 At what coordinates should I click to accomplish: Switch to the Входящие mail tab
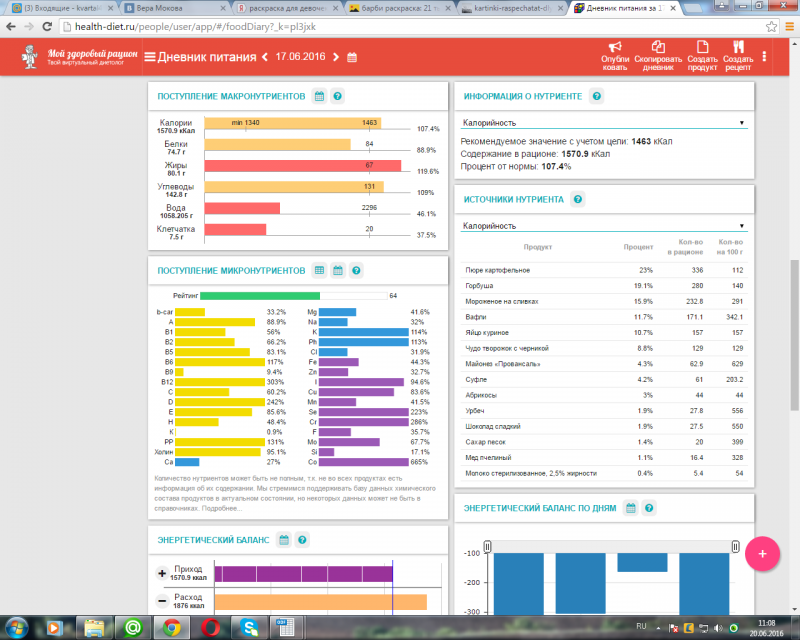click(x=62, y=8)
